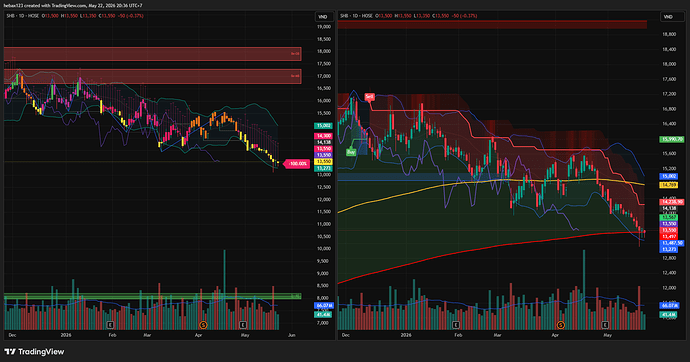Click the red 13,497 price label on right chart
The width and height of the screenshot is (690, 362).
click(668, 237)
